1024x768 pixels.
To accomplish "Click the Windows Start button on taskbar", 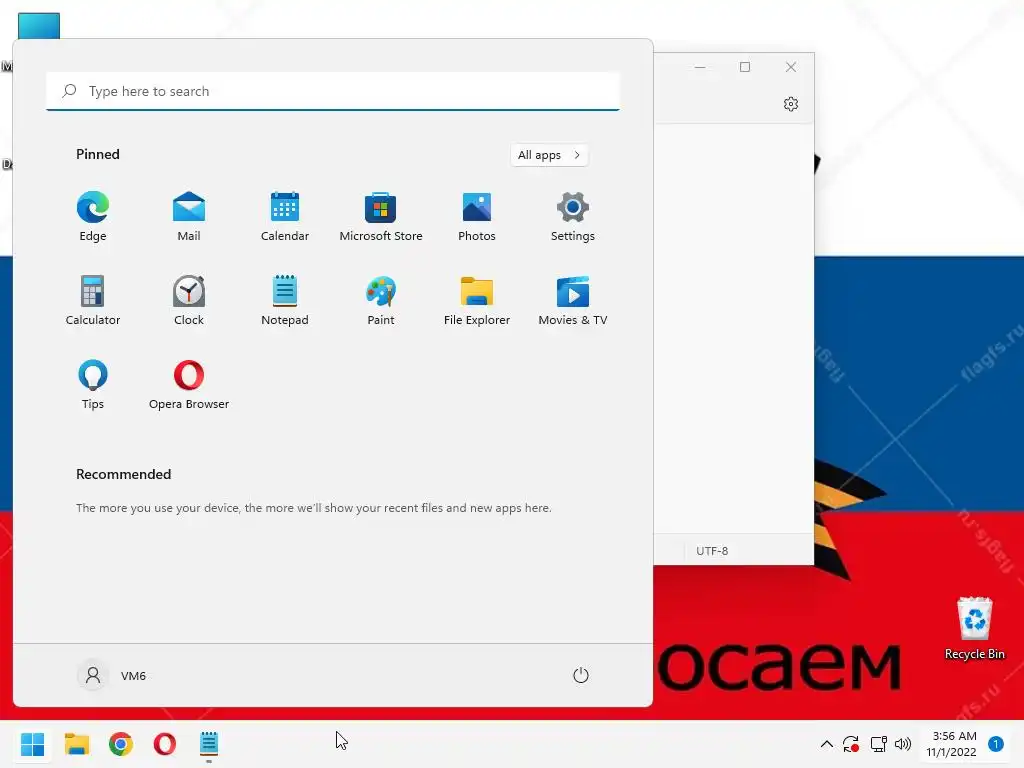I will point(33,744).
